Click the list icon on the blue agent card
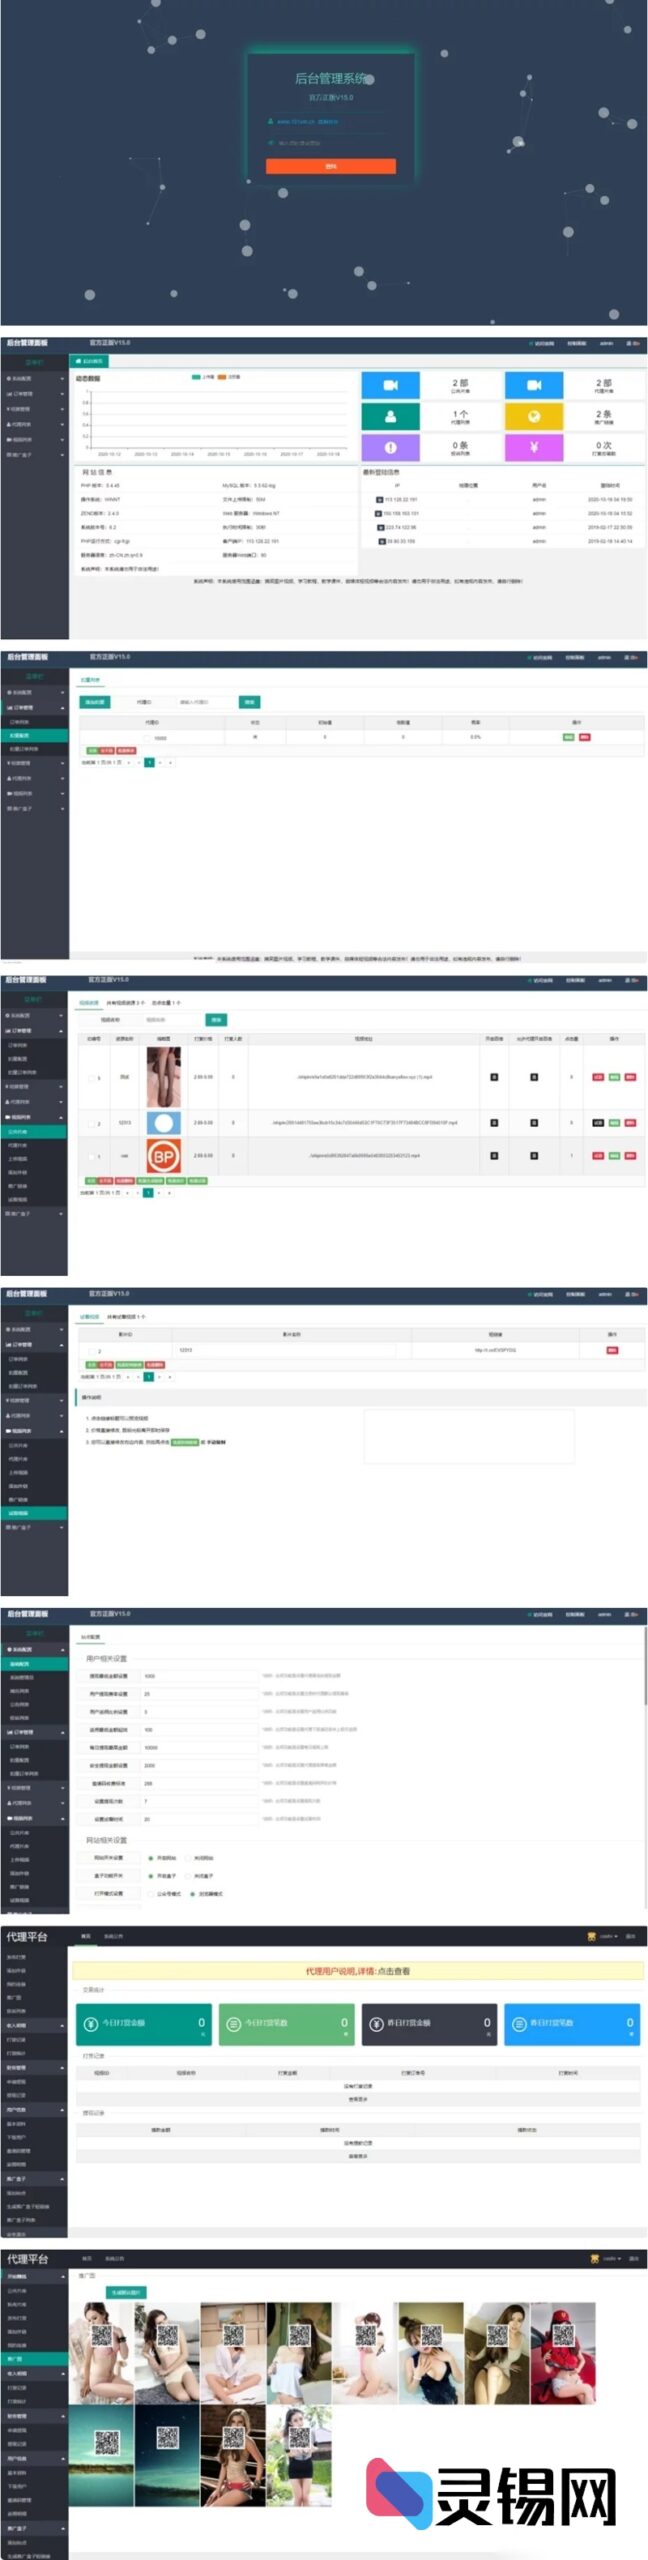 [518, 2023]
